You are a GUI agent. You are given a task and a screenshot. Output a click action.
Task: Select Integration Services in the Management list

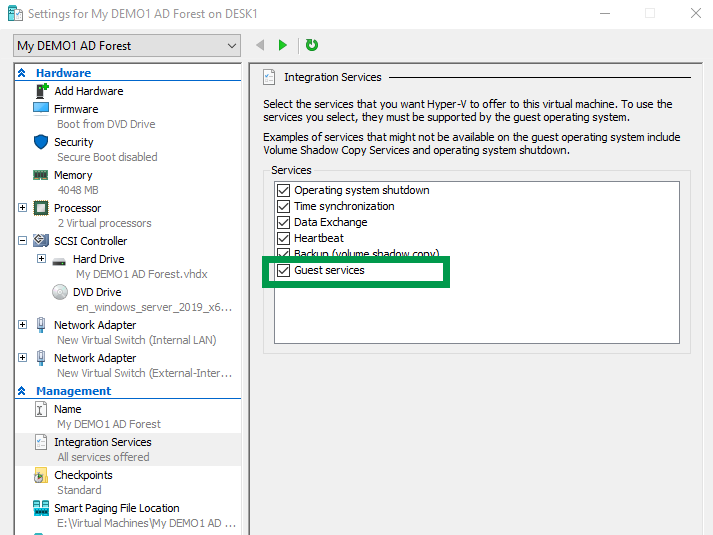(102, 442)
